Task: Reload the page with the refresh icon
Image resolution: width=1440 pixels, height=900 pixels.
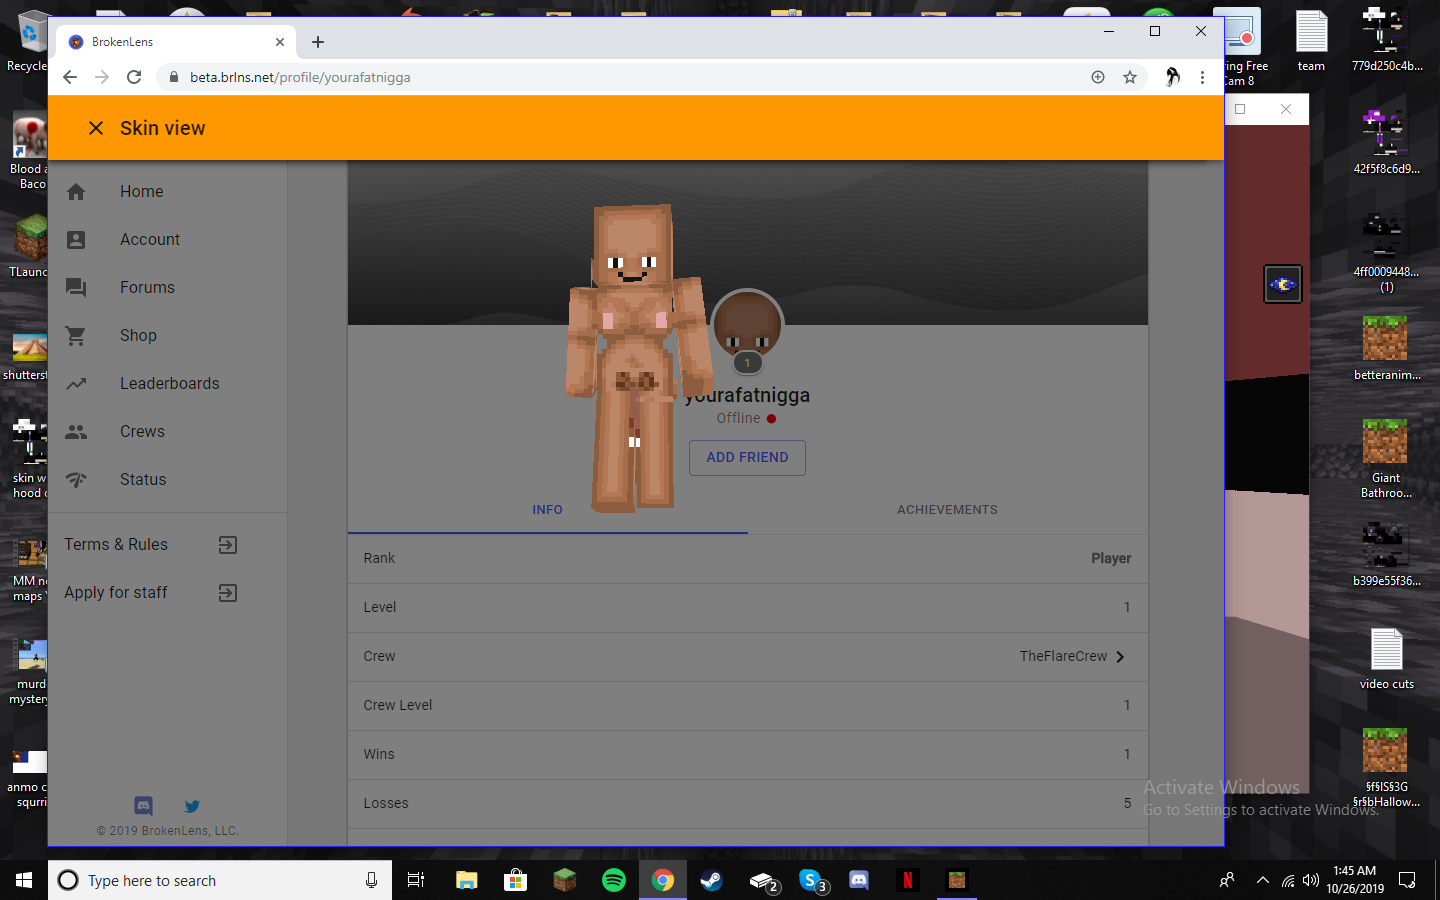Action: coord(134,77)
